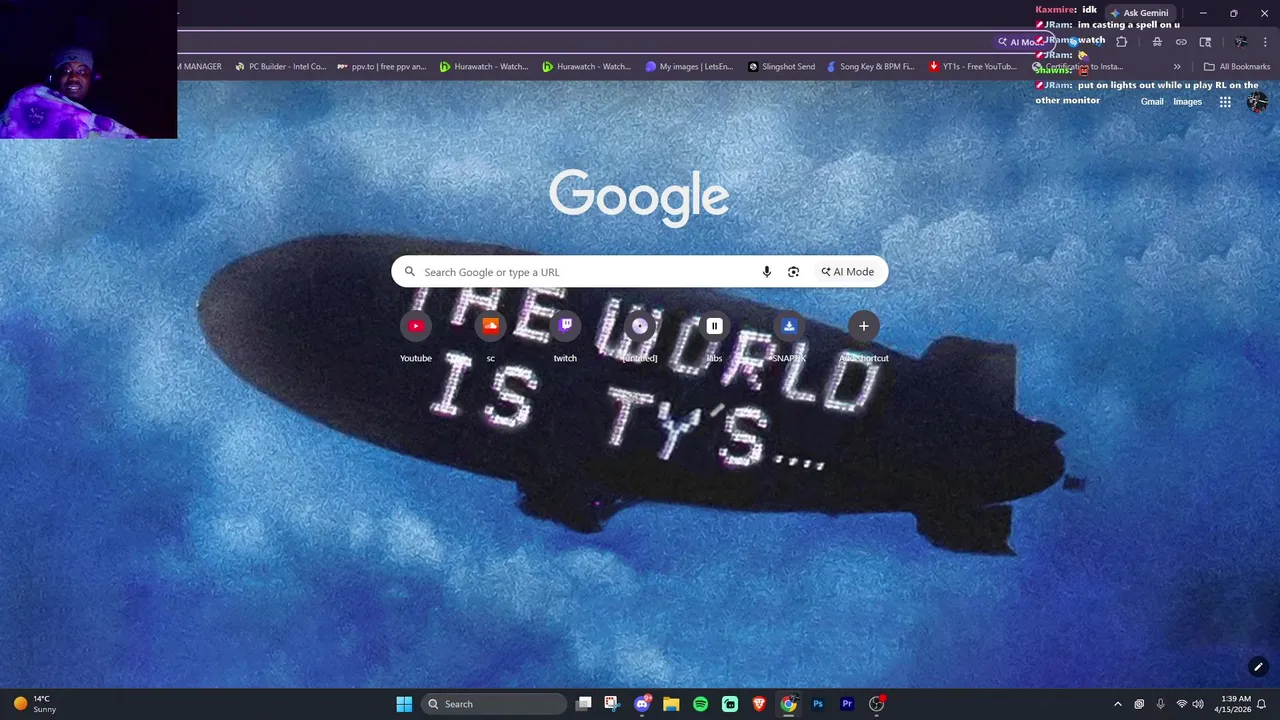This screenshot has width=1280, height=720.
Task: Click the Google account avatar on the page
Action: [1257, 102]
